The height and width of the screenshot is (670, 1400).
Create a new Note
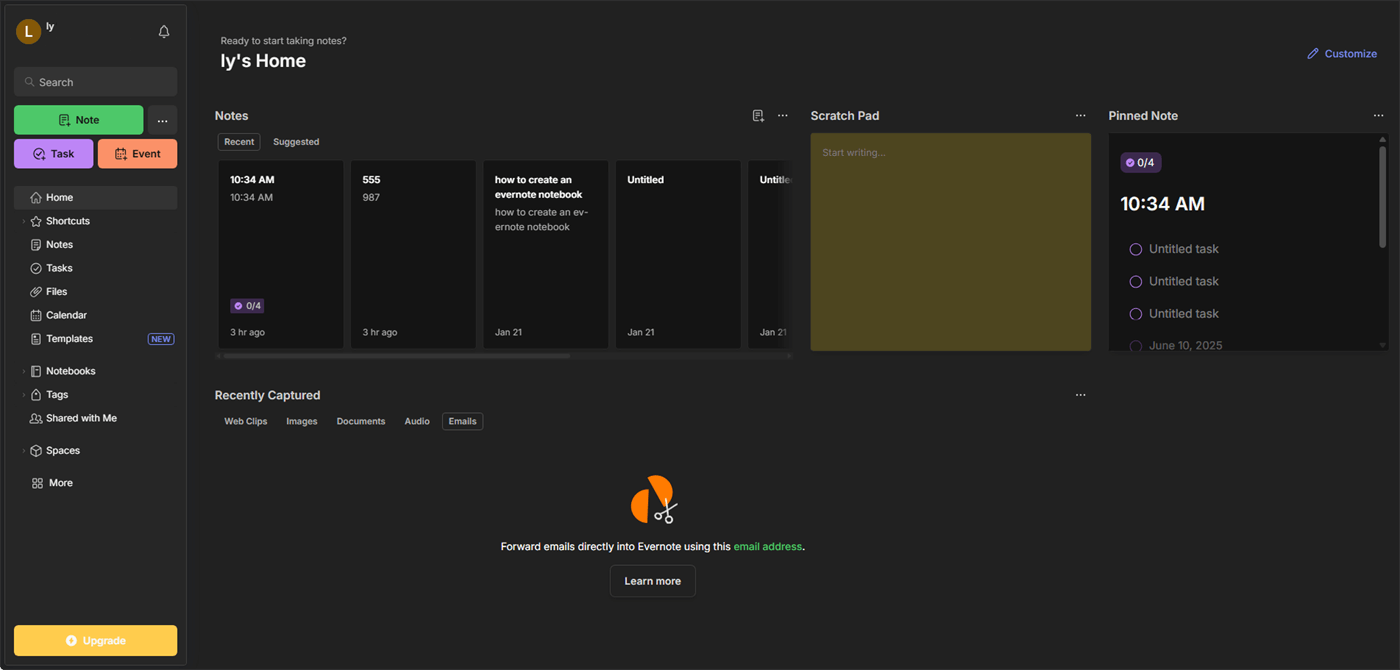79,120
